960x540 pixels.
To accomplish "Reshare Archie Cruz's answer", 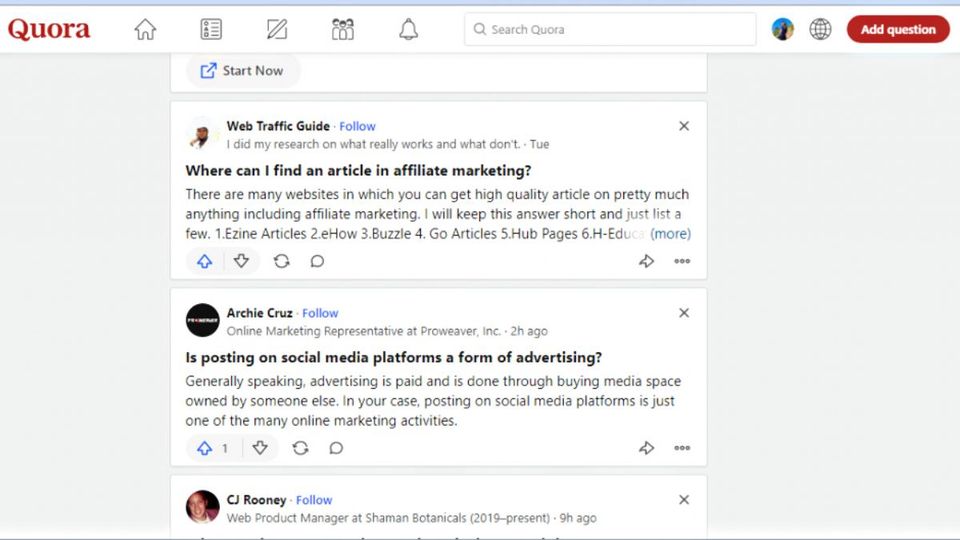I will coord(300,448).
